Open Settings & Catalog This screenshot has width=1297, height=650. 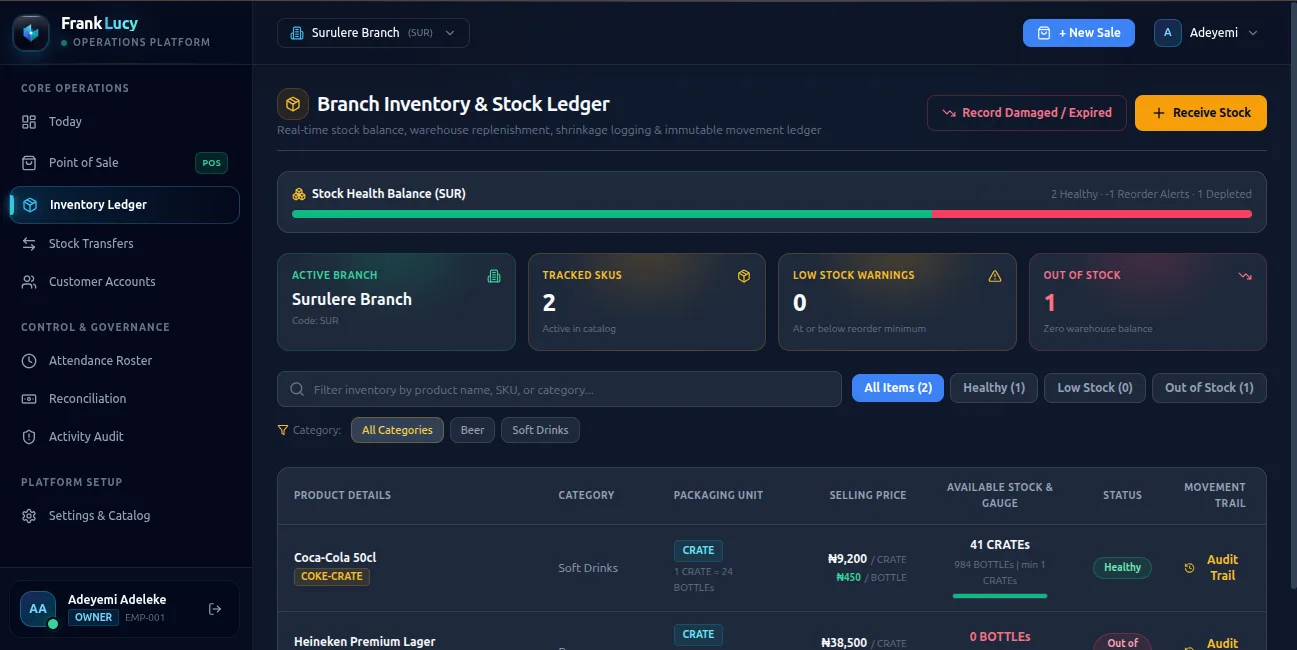pyautogui.click(x=126, y=516)
